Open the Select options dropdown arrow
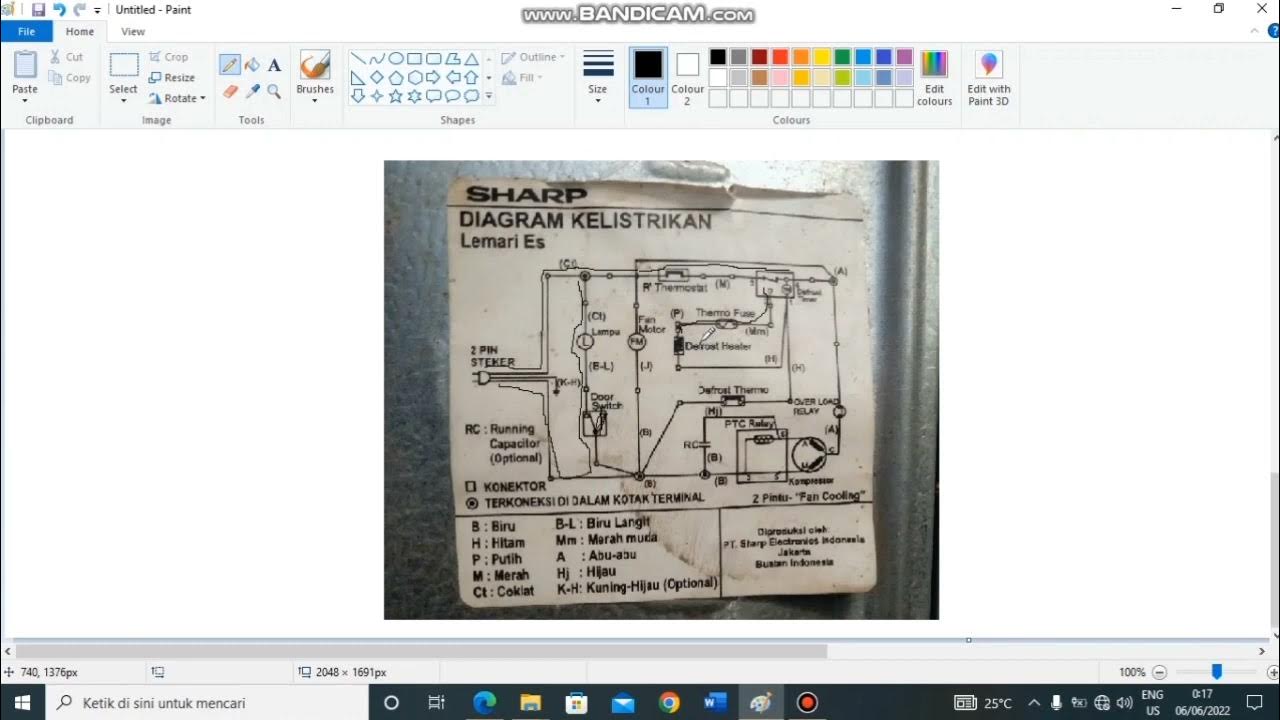 pyautogui.click(x=124, y=100)
